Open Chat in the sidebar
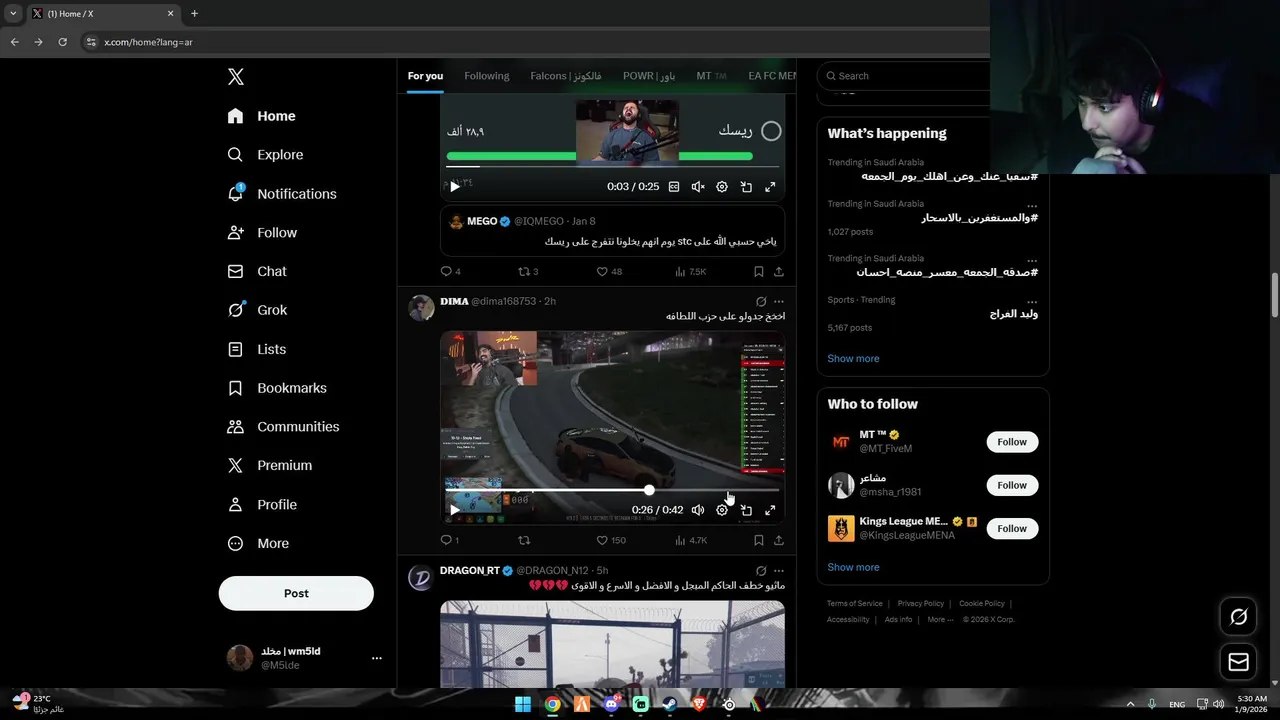Screen dimensions: 1280x720 (257, 271)
